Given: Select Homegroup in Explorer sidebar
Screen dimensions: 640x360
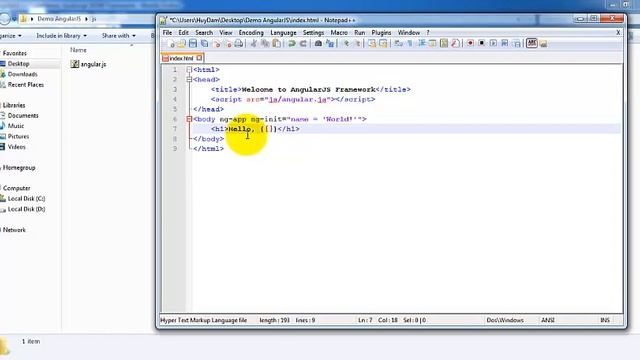Looking at the screenshot, I should tap(18, 168).
